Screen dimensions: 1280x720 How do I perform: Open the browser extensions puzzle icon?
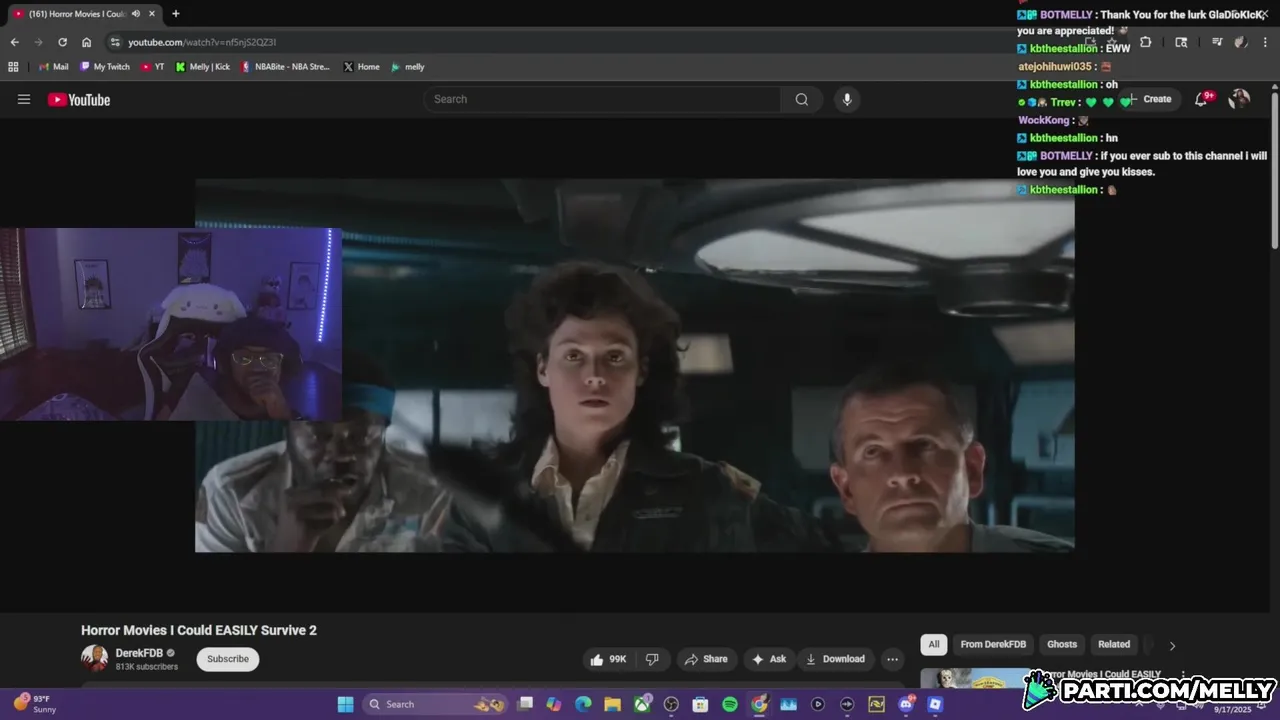point(1146,42)
